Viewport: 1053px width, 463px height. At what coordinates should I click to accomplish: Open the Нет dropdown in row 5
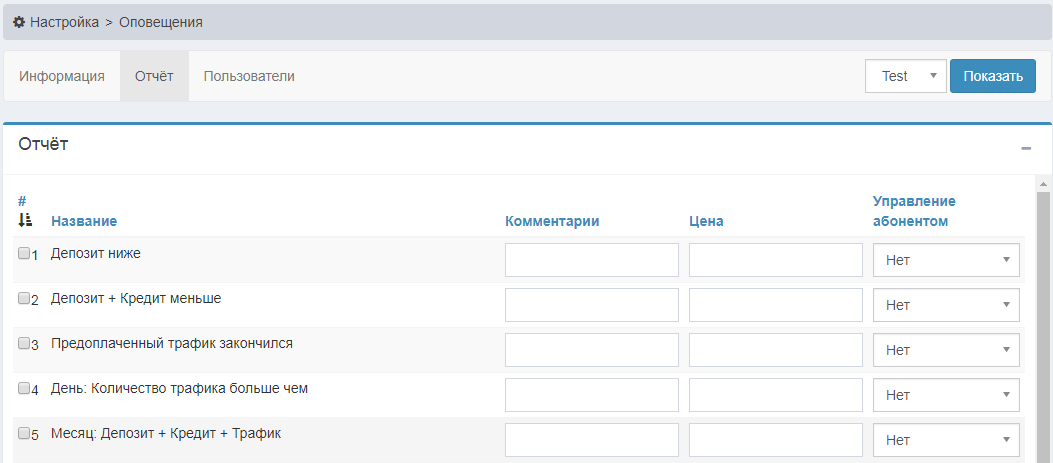tap(946, 440)
